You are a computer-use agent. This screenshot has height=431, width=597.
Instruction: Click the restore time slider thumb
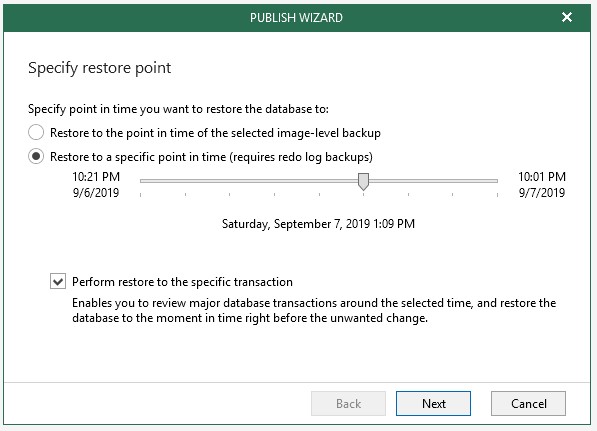coord(364,181)
